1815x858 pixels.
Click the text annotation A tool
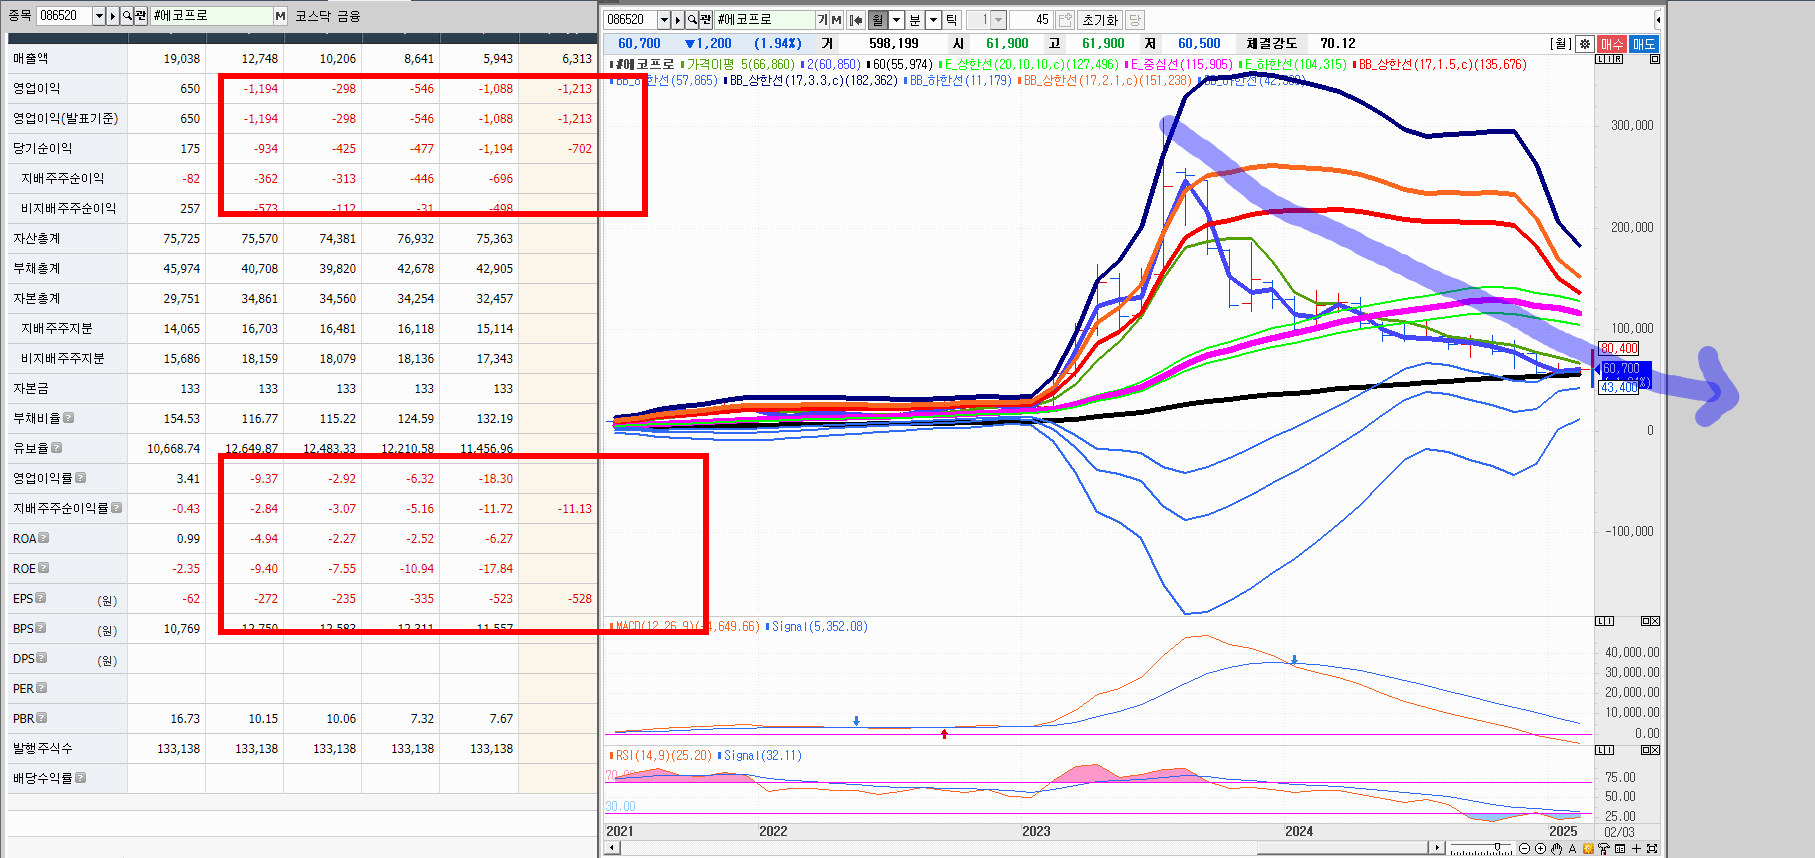point(1572,849)
